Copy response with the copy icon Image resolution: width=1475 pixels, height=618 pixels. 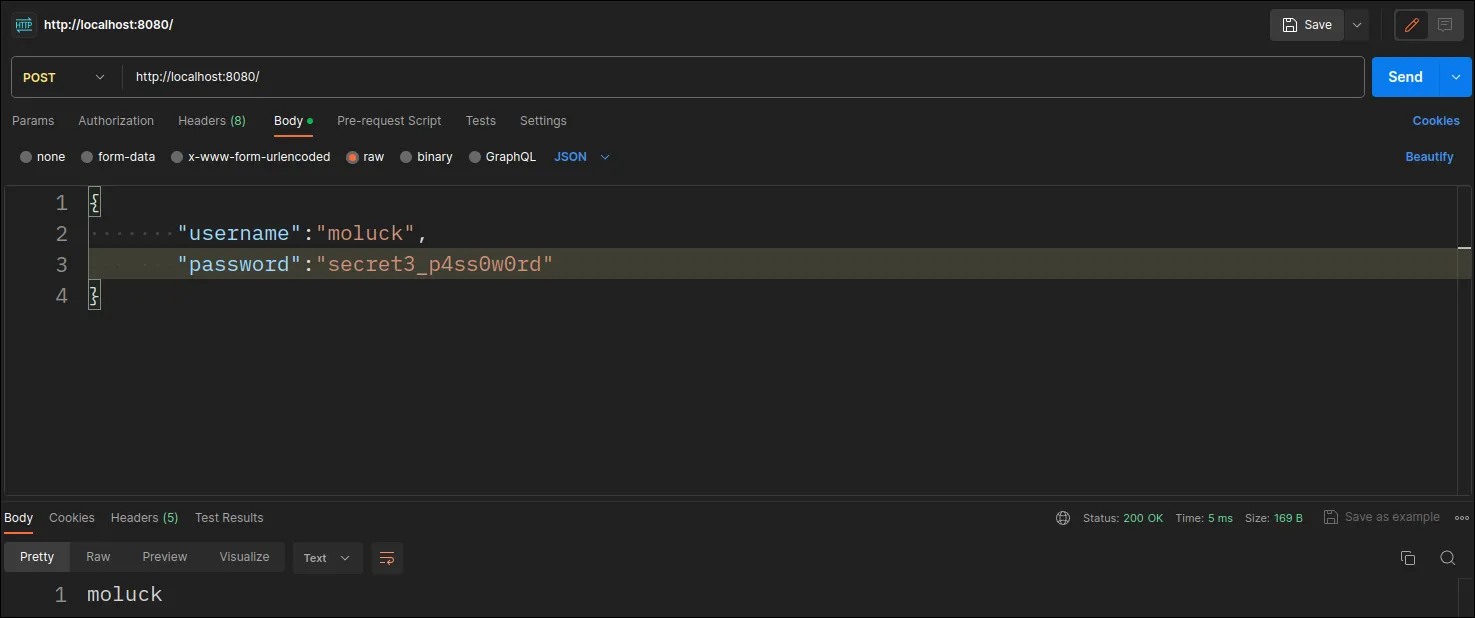(1408, 558)
